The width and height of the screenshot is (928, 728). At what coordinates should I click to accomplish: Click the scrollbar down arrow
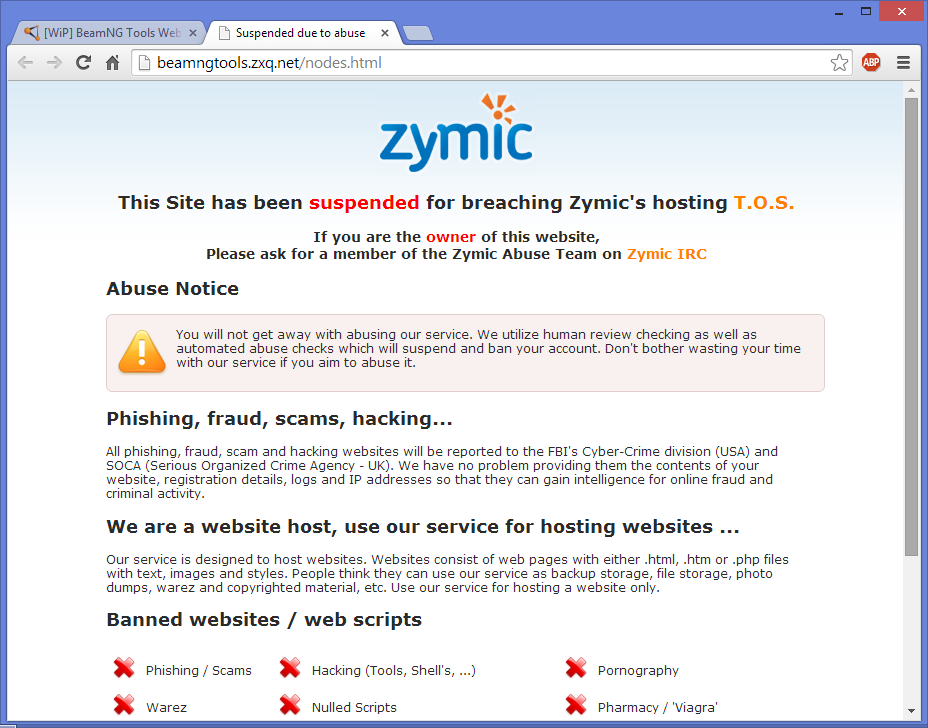pyautogui.click(x=911, y=710)
